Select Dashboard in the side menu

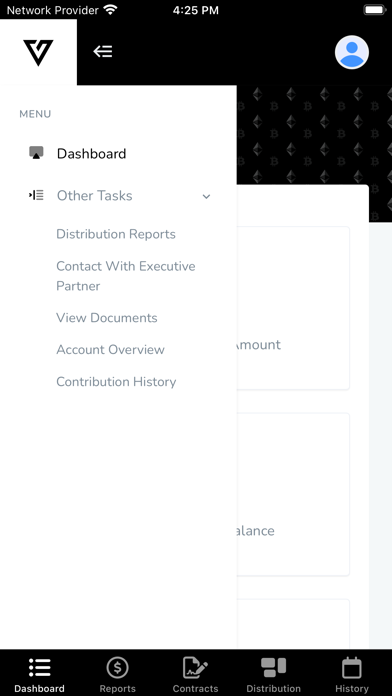point(91,154)
